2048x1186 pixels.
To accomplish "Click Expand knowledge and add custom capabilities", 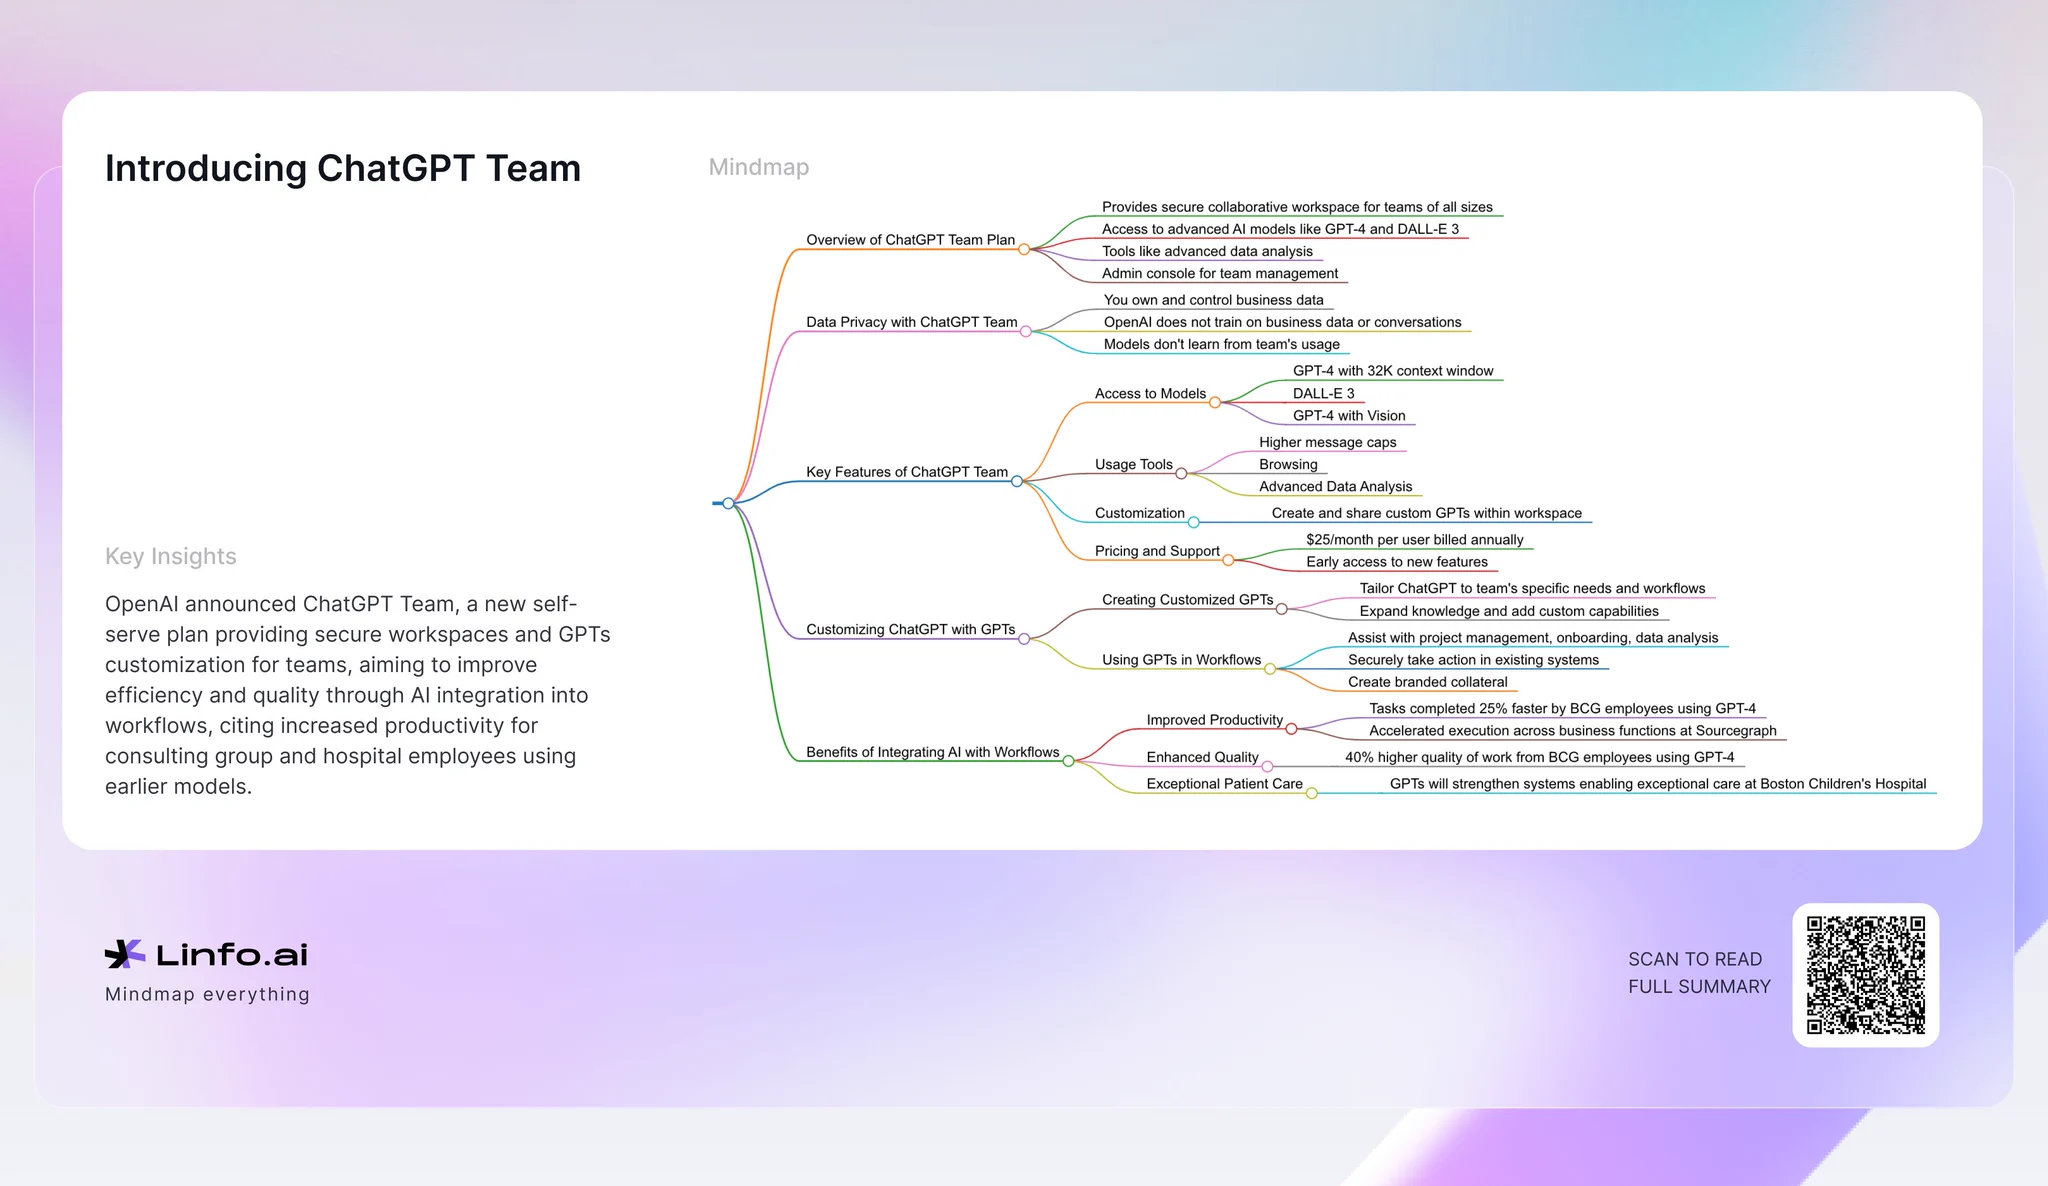I will [1509, 611].
